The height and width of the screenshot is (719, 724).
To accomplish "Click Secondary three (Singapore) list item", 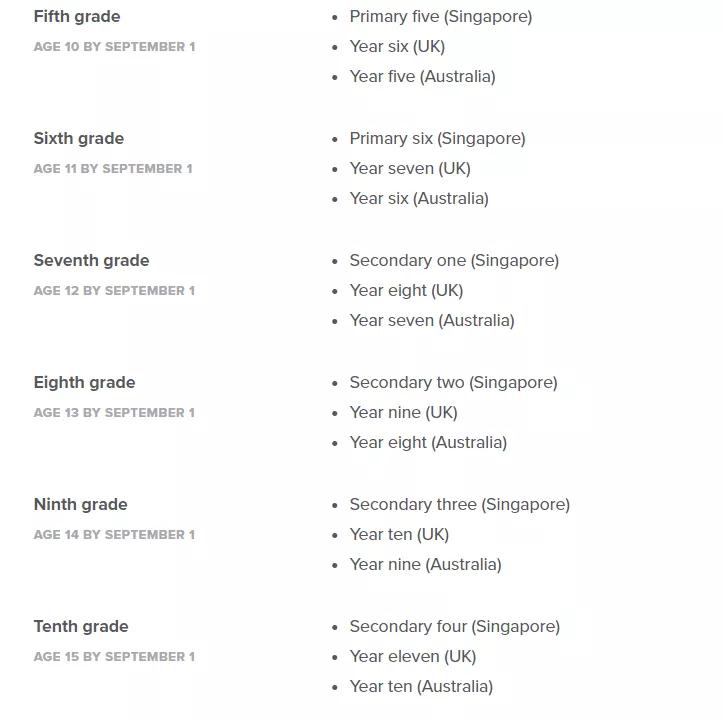I will [459, 505].
